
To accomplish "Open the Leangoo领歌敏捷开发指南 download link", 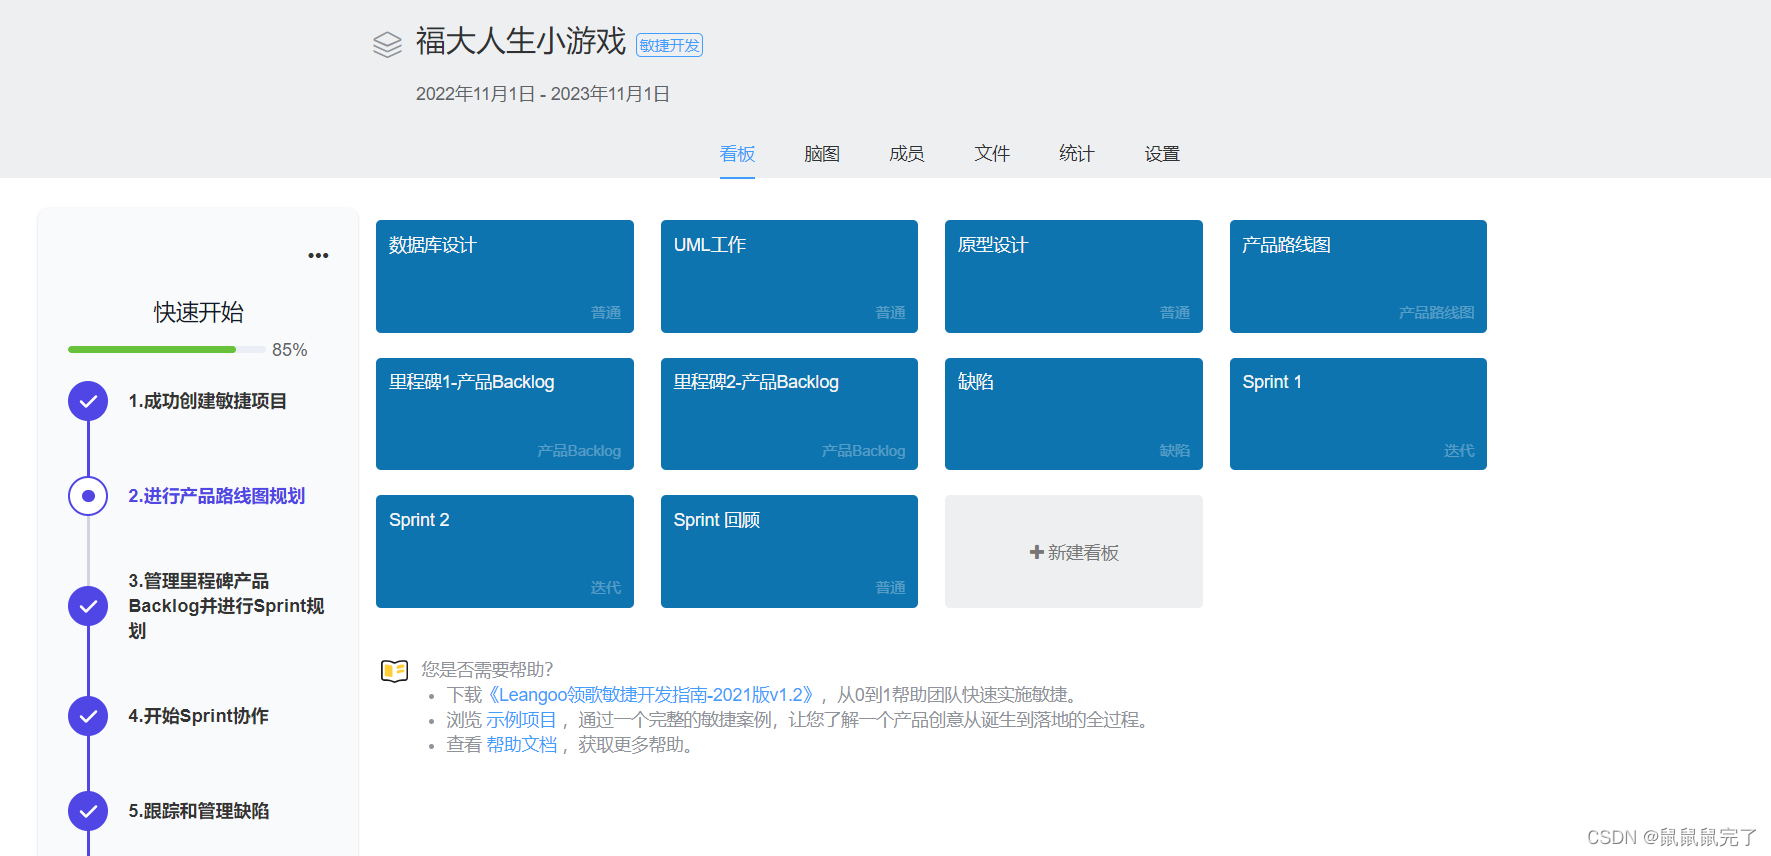I will coord(651,695).
